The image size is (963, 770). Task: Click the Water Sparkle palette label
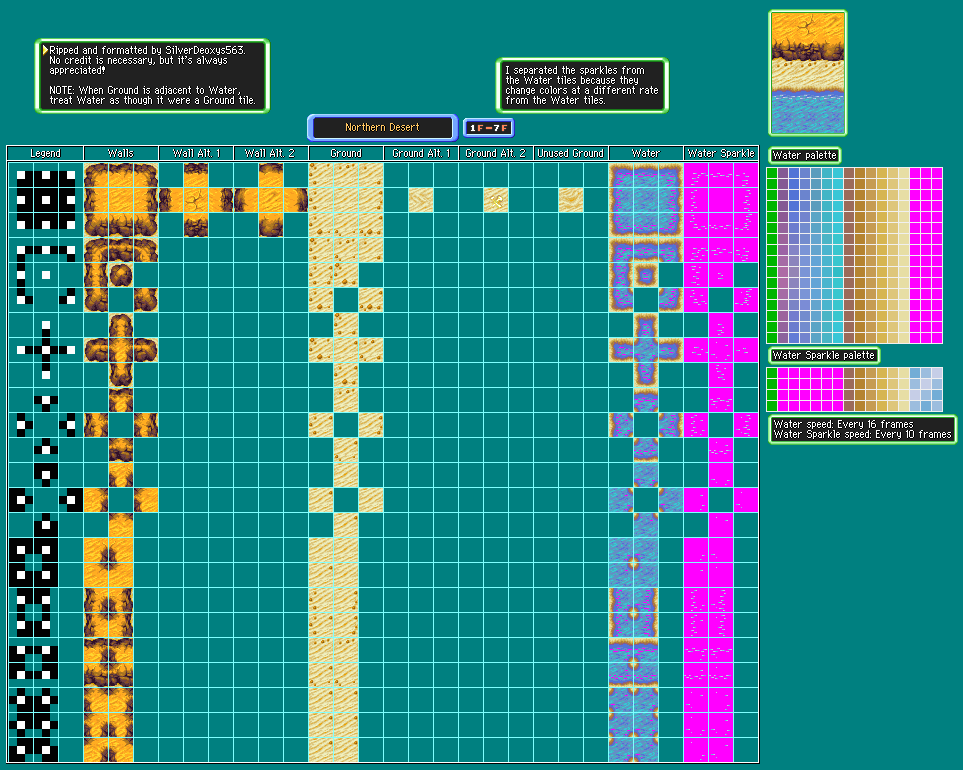click(824, 356)
